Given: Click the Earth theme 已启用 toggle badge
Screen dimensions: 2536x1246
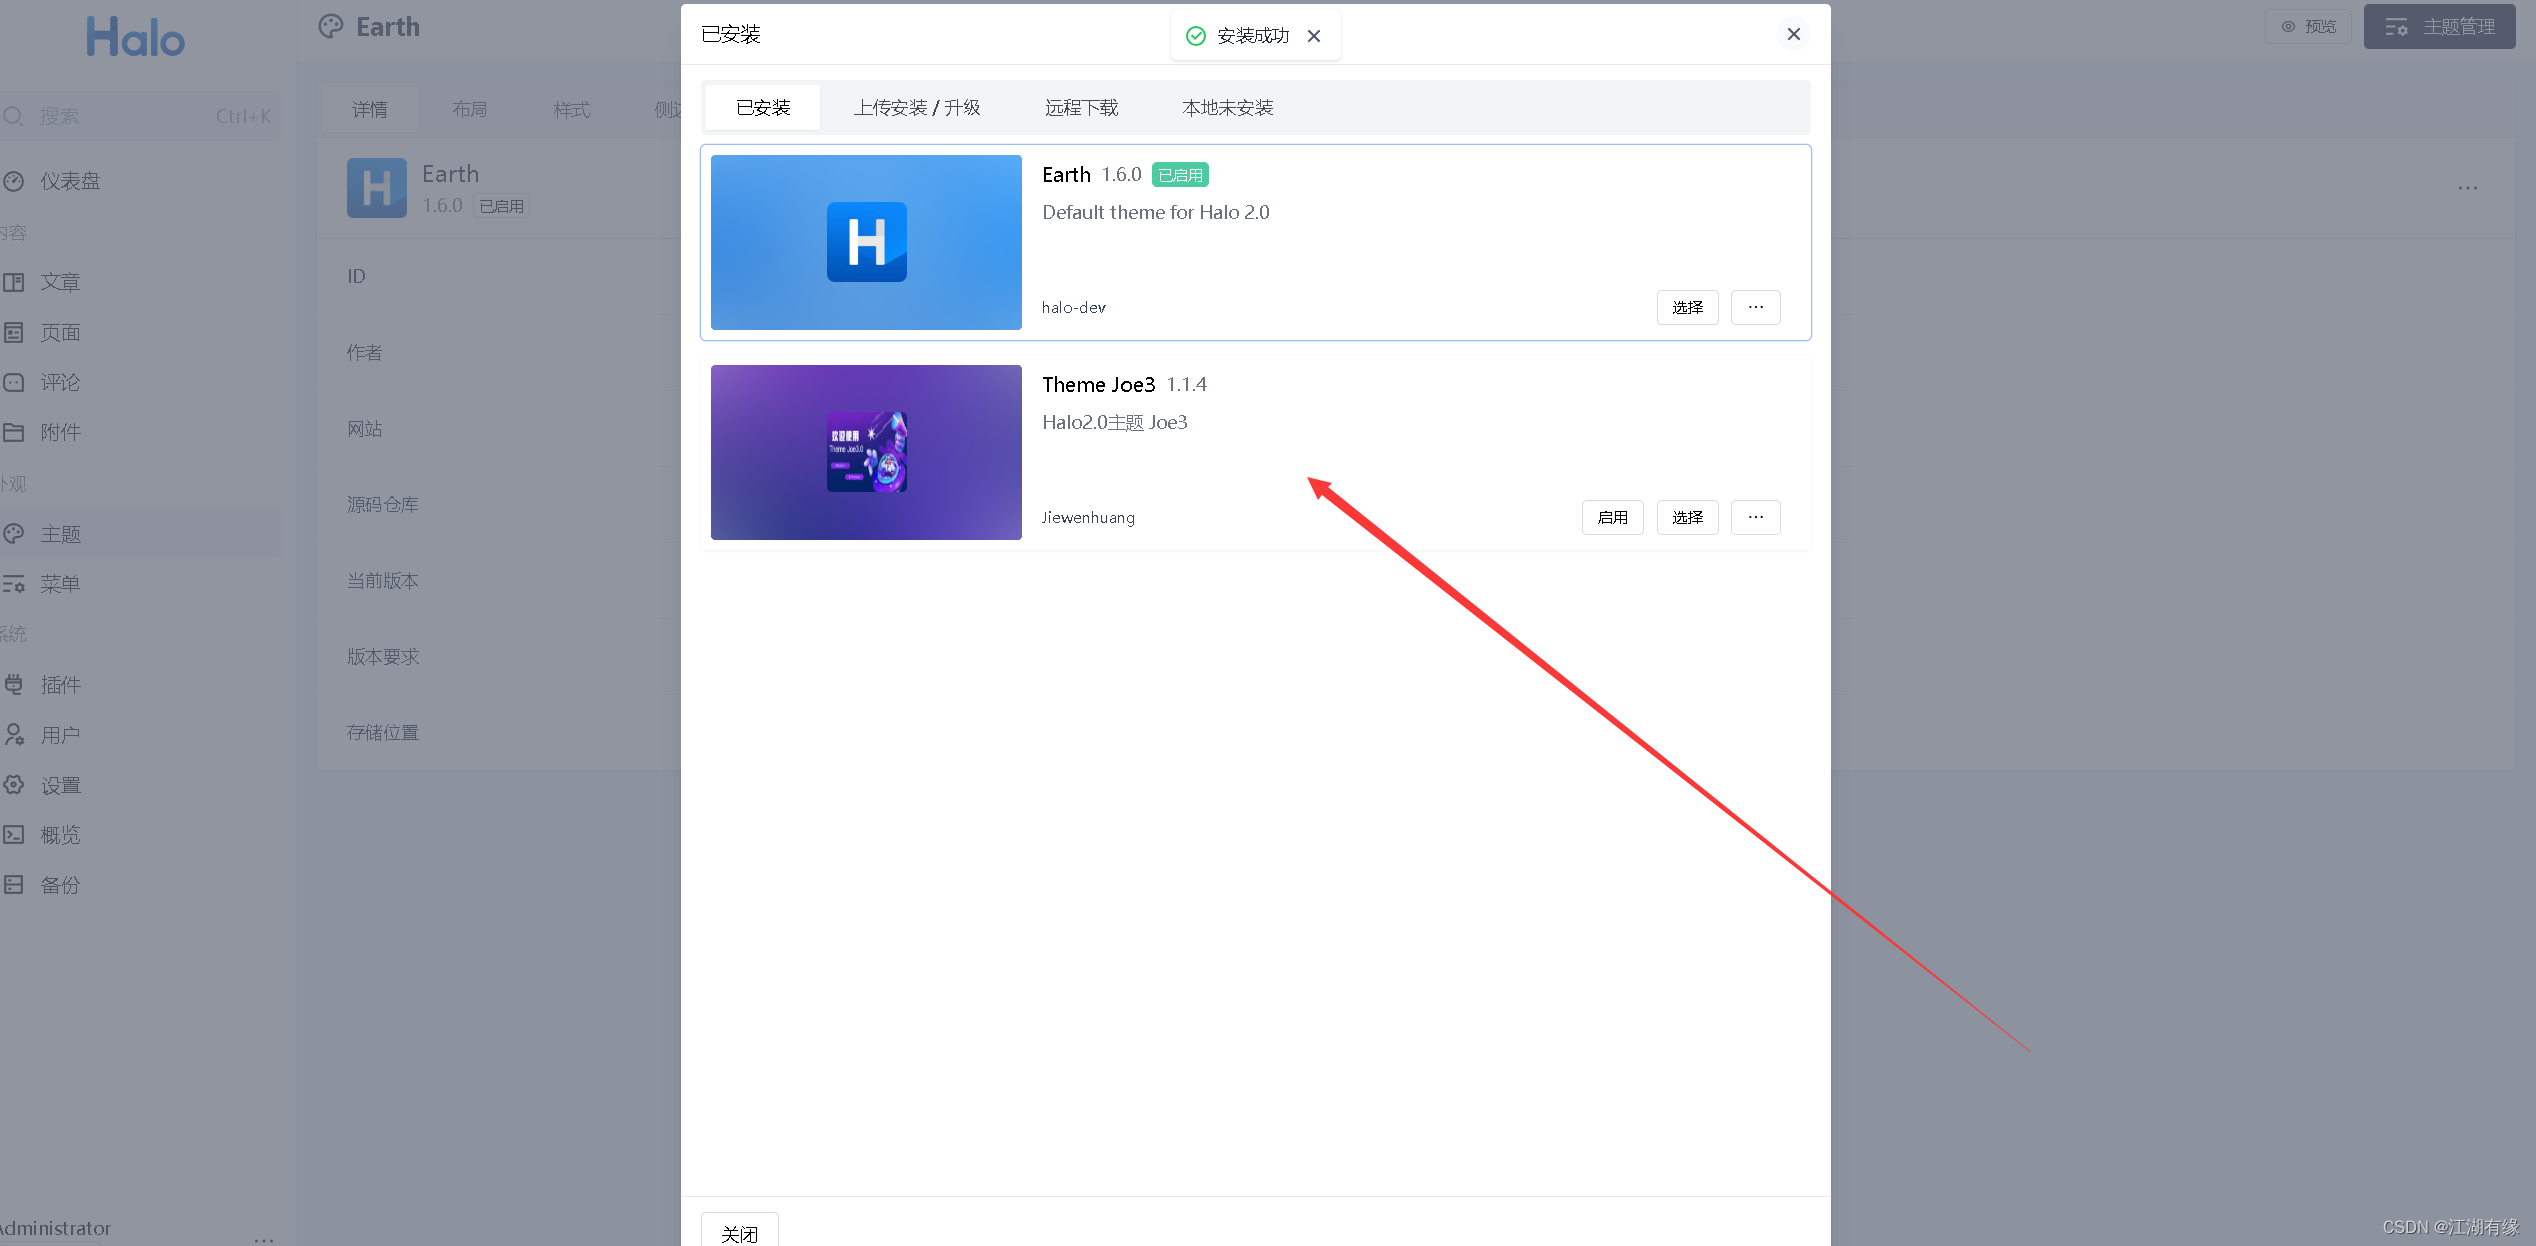Looking at the screenshot, I should coord(1176,173).
